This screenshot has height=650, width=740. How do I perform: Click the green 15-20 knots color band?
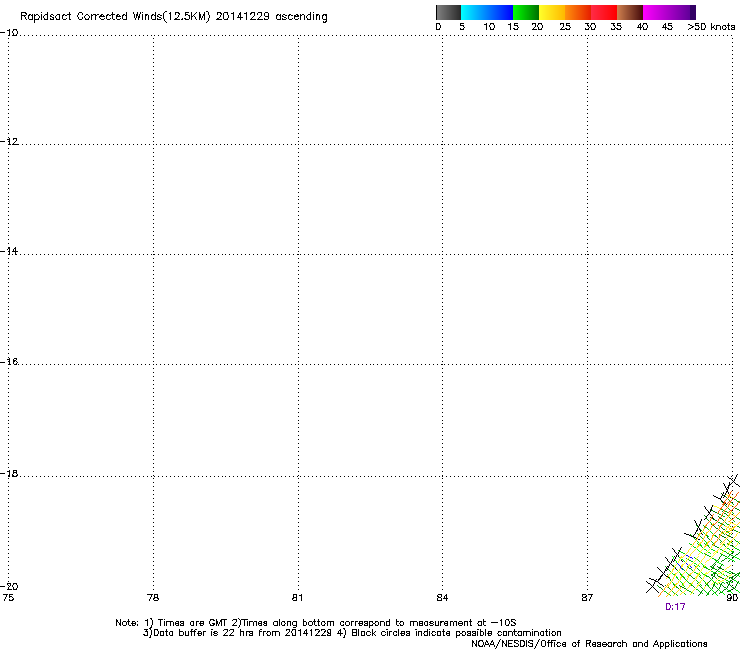coord(526,12)
